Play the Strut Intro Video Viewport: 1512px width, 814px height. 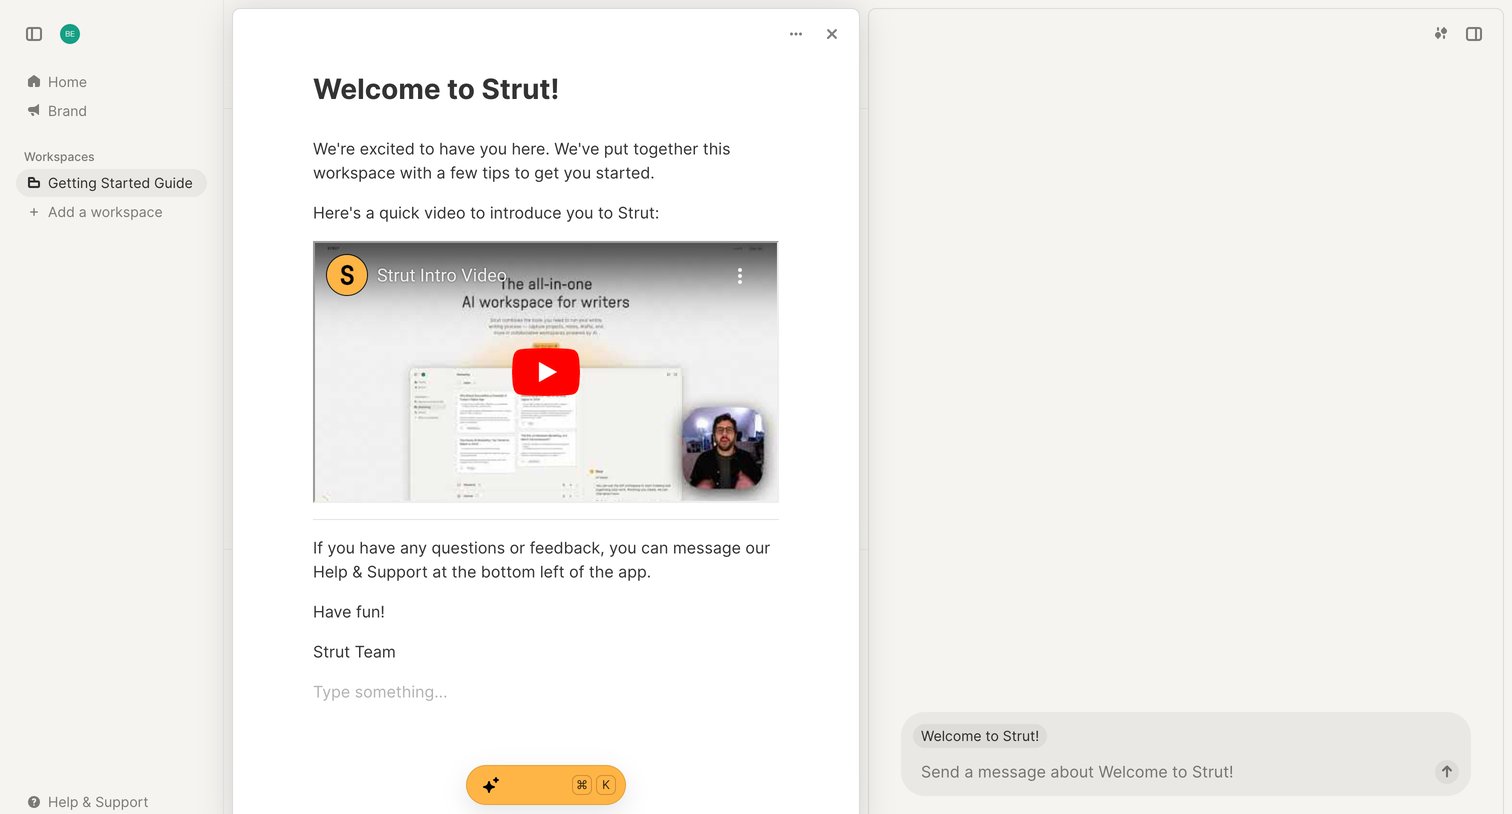[546, 372]
